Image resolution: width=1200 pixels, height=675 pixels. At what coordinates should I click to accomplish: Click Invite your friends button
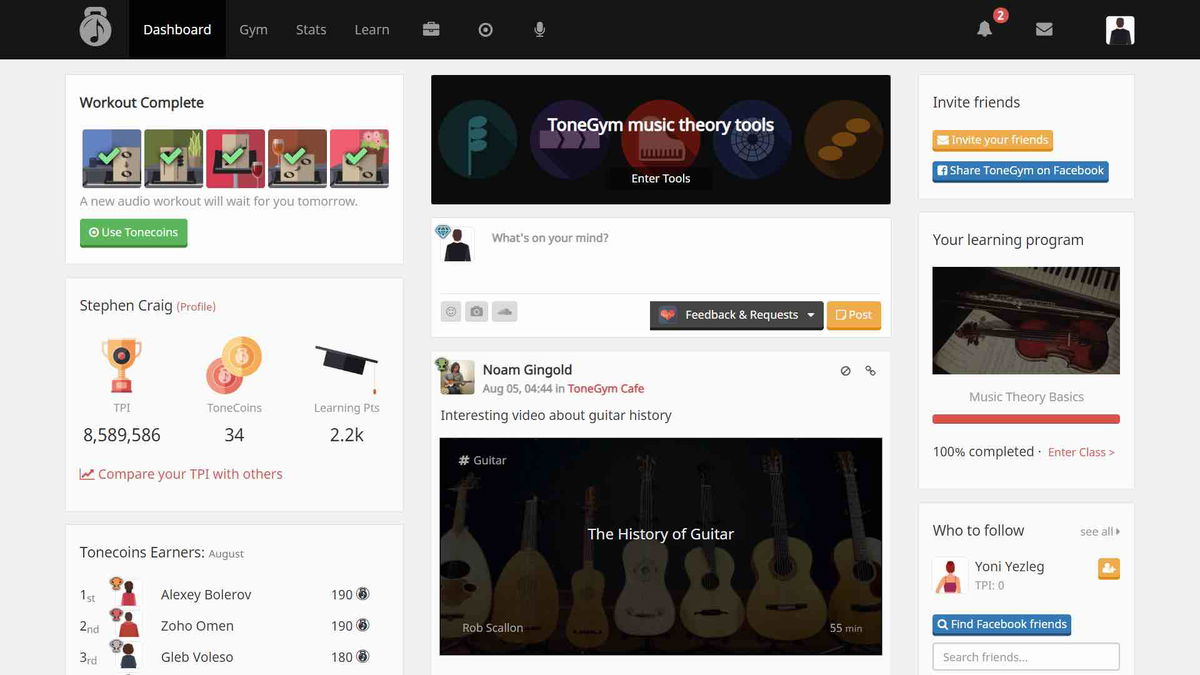[x=992, y=140]
